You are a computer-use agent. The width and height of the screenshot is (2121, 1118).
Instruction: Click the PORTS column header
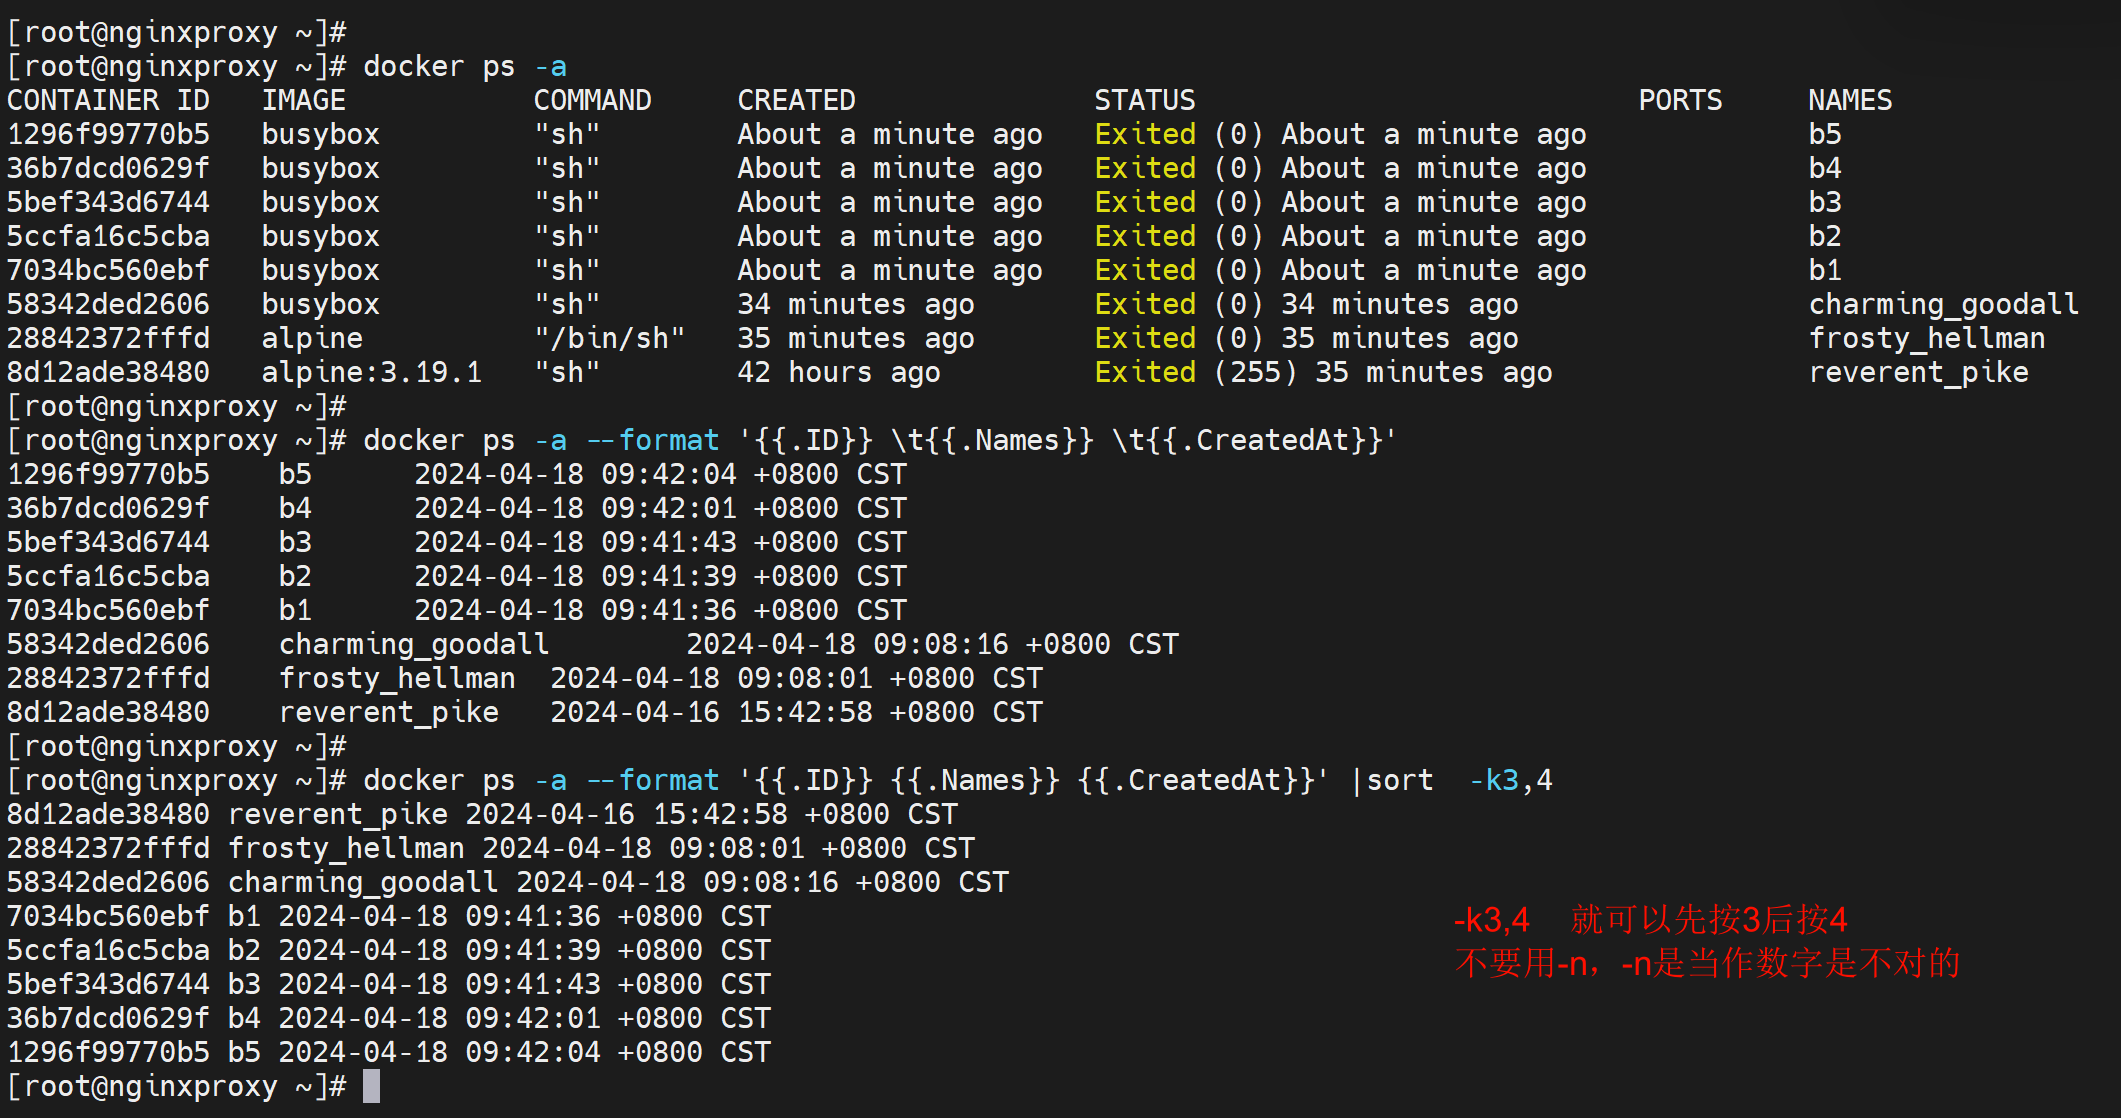click(1680, 100)
